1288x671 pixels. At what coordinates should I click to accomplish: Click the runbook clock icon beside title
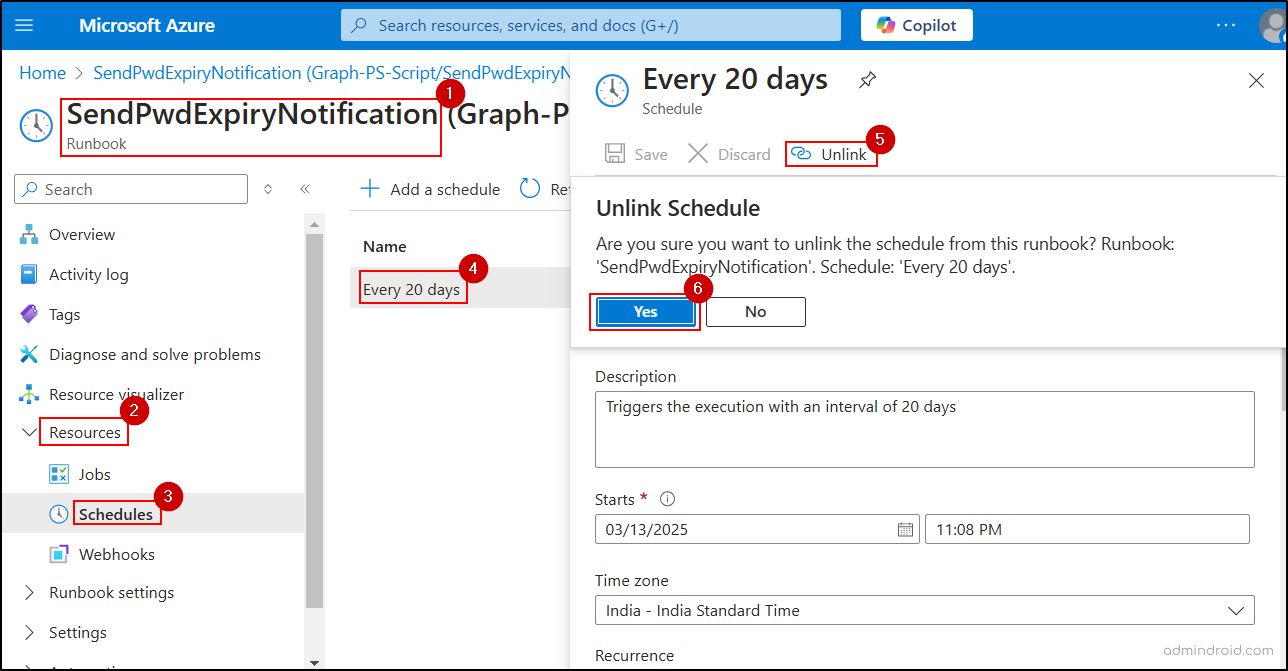click(x=37, y=125)
